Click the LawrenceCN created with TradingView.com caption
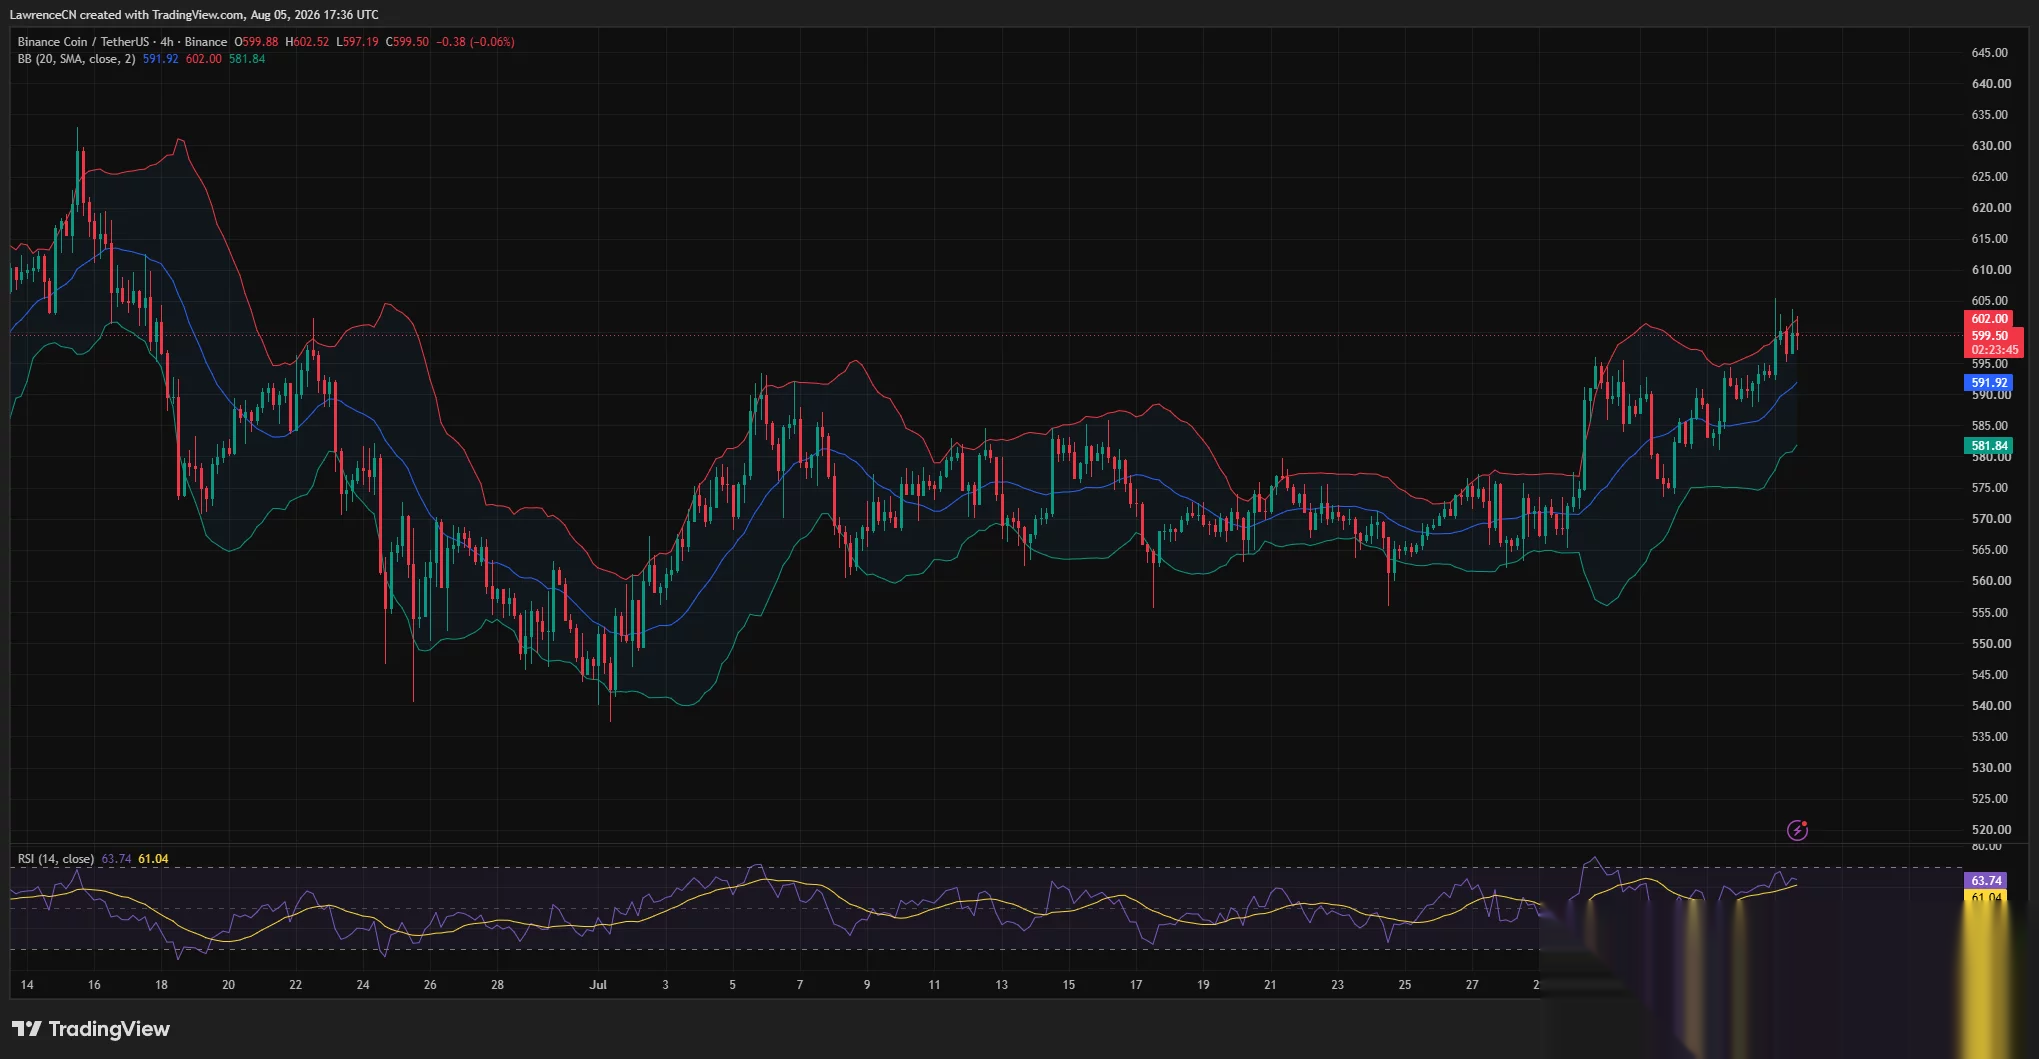The height and width of the screenshot is (1059, 2039). (194, 15)
